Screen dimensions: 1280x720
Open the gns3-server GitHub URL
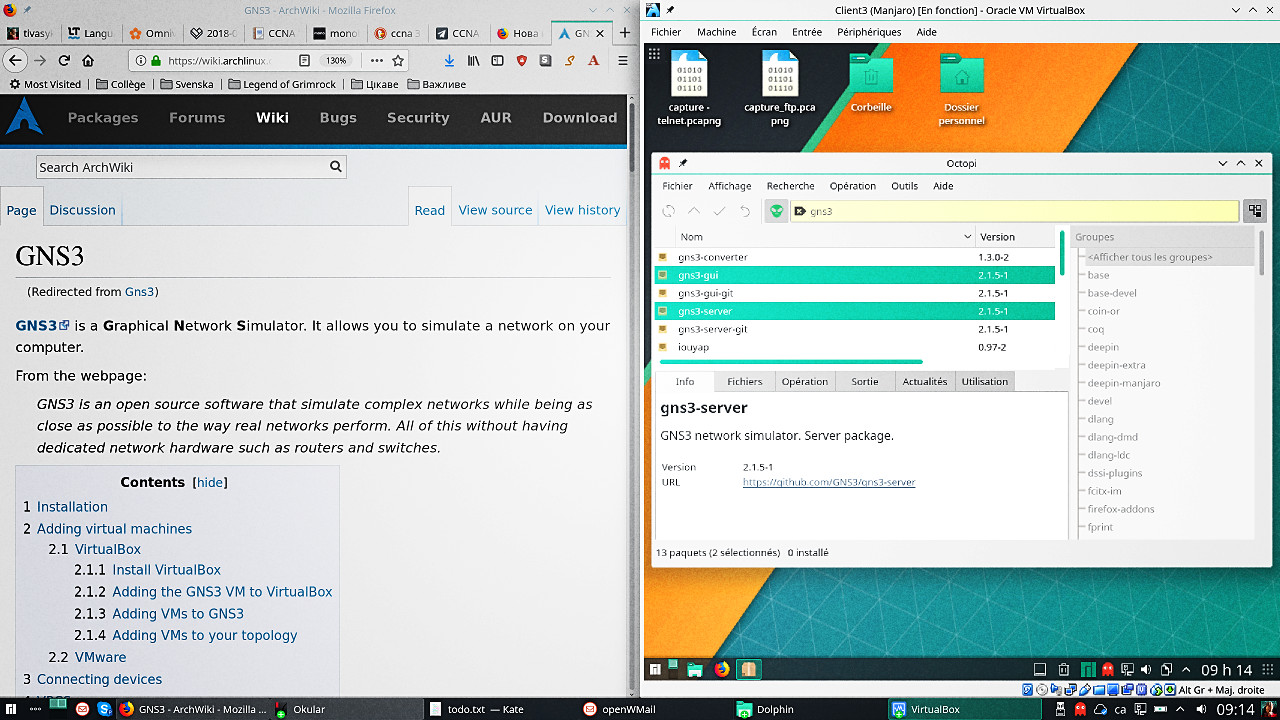829,482
